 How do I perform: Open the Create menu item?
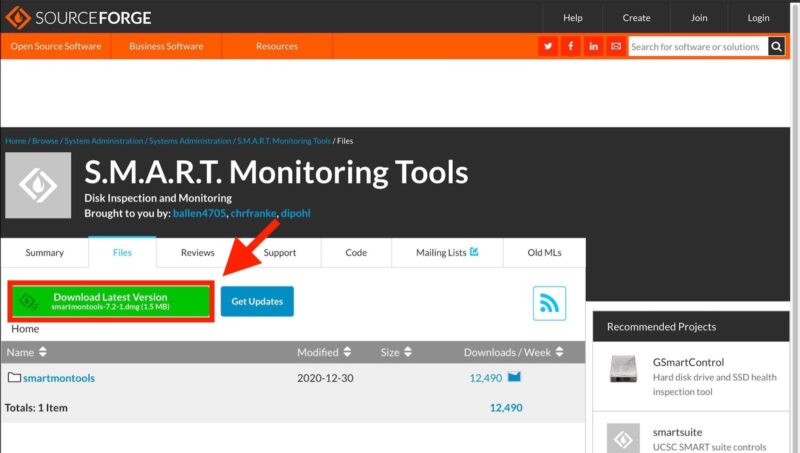coord(636,18)
